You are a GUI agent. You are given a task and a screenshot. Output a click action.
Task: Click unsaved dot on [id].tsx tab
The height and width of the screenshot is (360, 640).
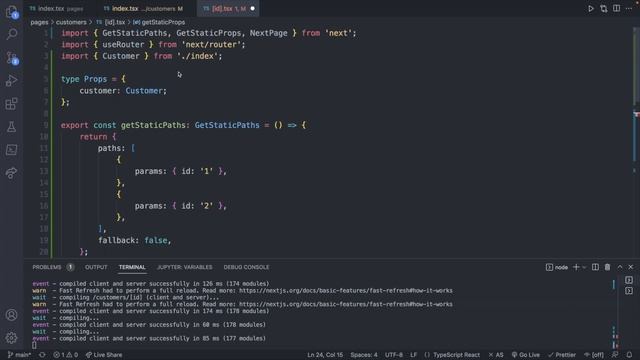click(x=252, y=8)
